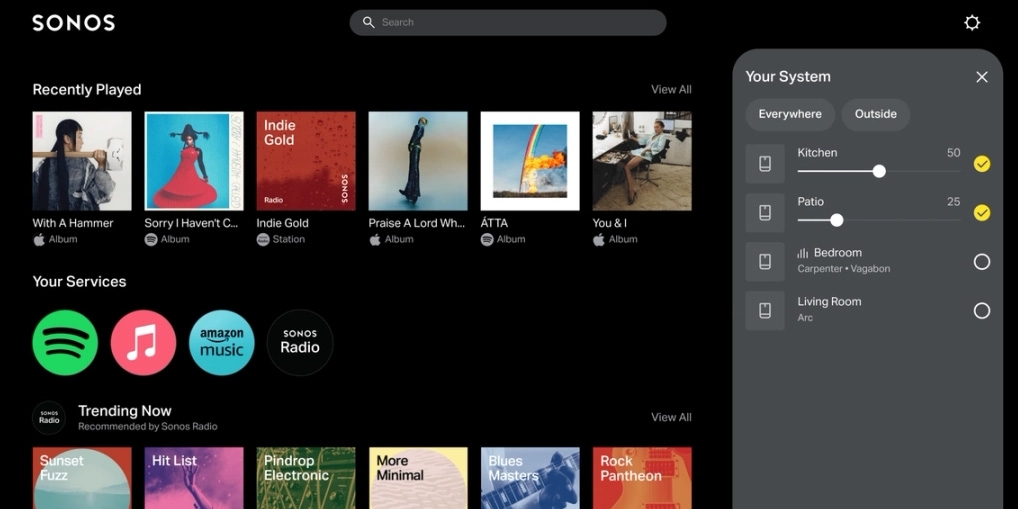This screenshot has width=1018, height=509.
Task: Click the Kitchen volume slider handle
Action: (x=879, y=171)
